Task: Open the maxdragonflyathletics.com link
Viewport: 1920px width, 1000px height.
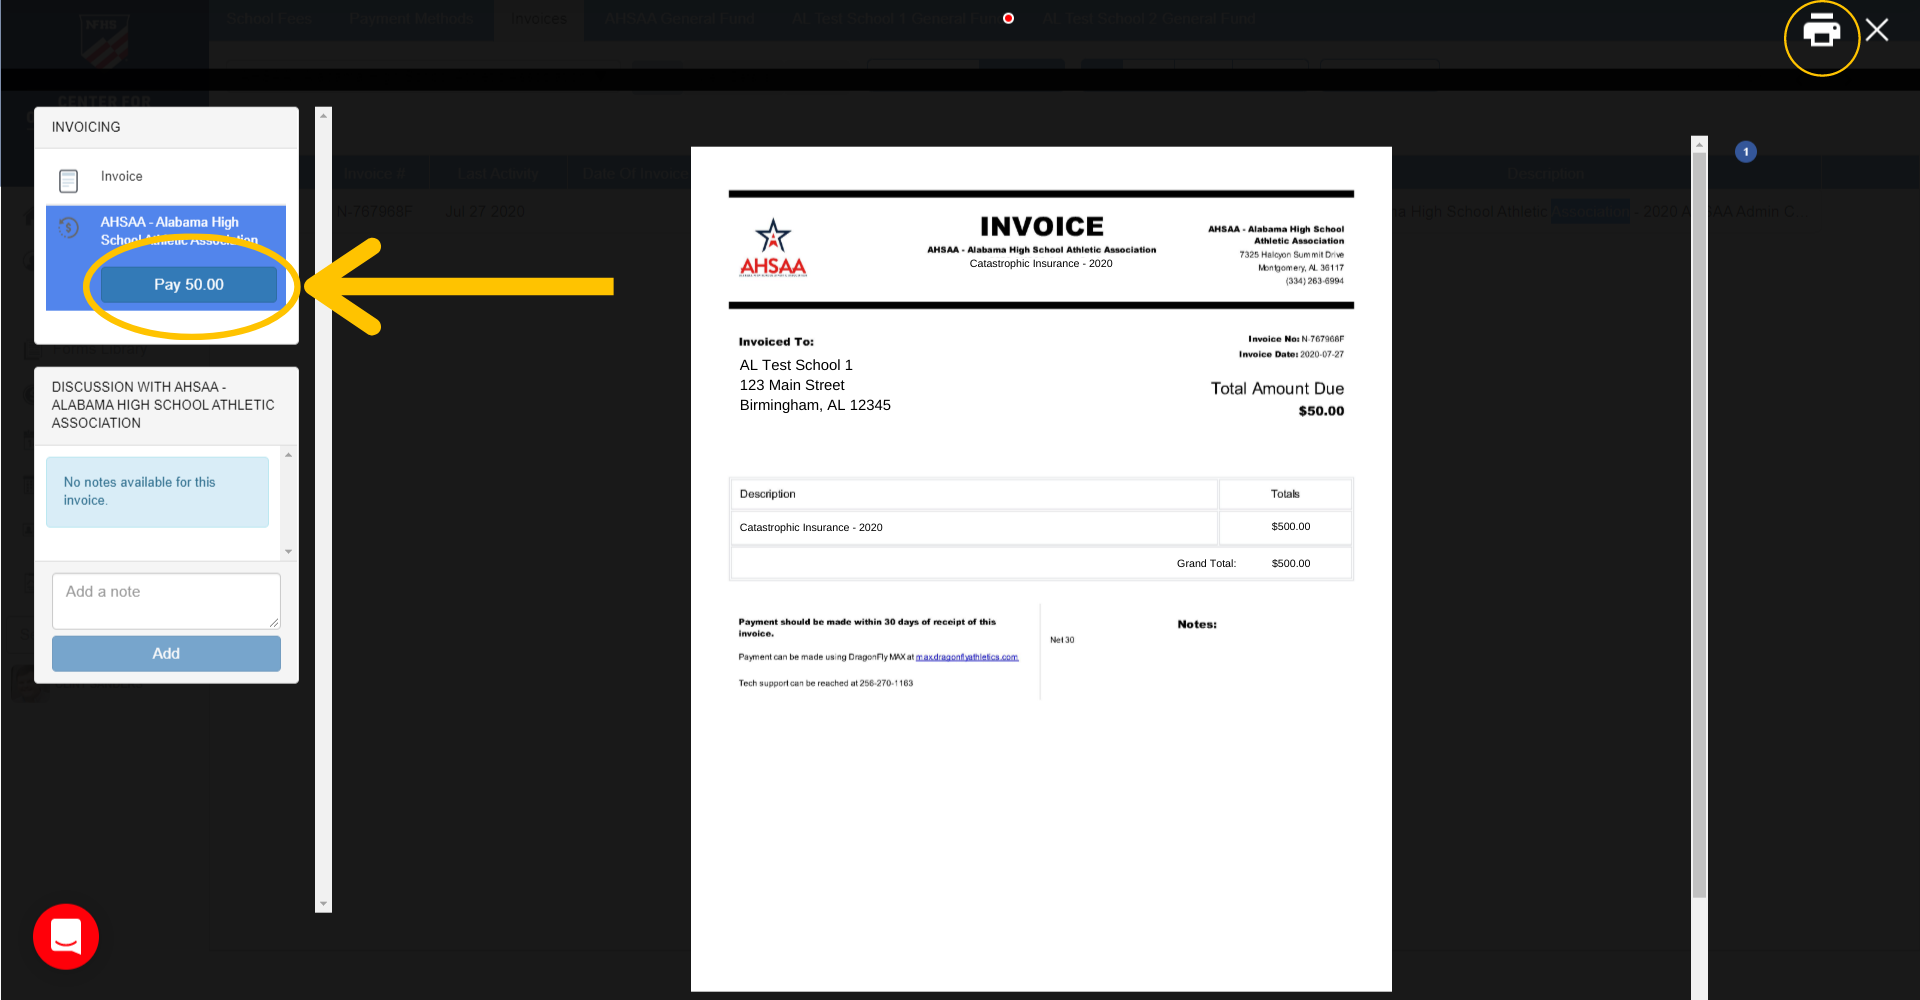Action: [966, 657]
